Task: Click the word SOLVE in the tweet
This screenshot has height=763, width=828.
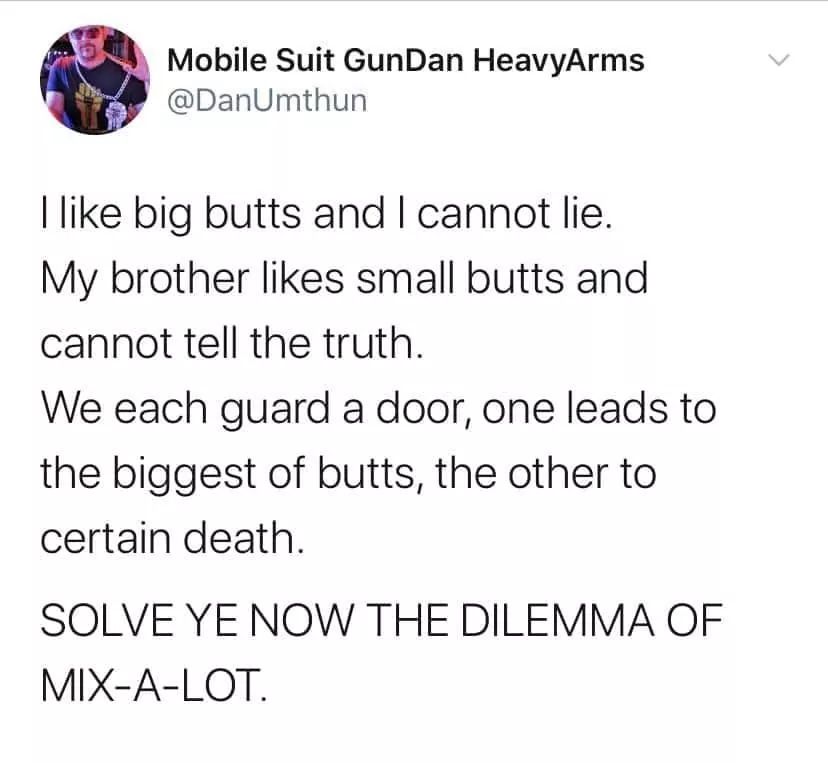Action: (x=108, y=620)
